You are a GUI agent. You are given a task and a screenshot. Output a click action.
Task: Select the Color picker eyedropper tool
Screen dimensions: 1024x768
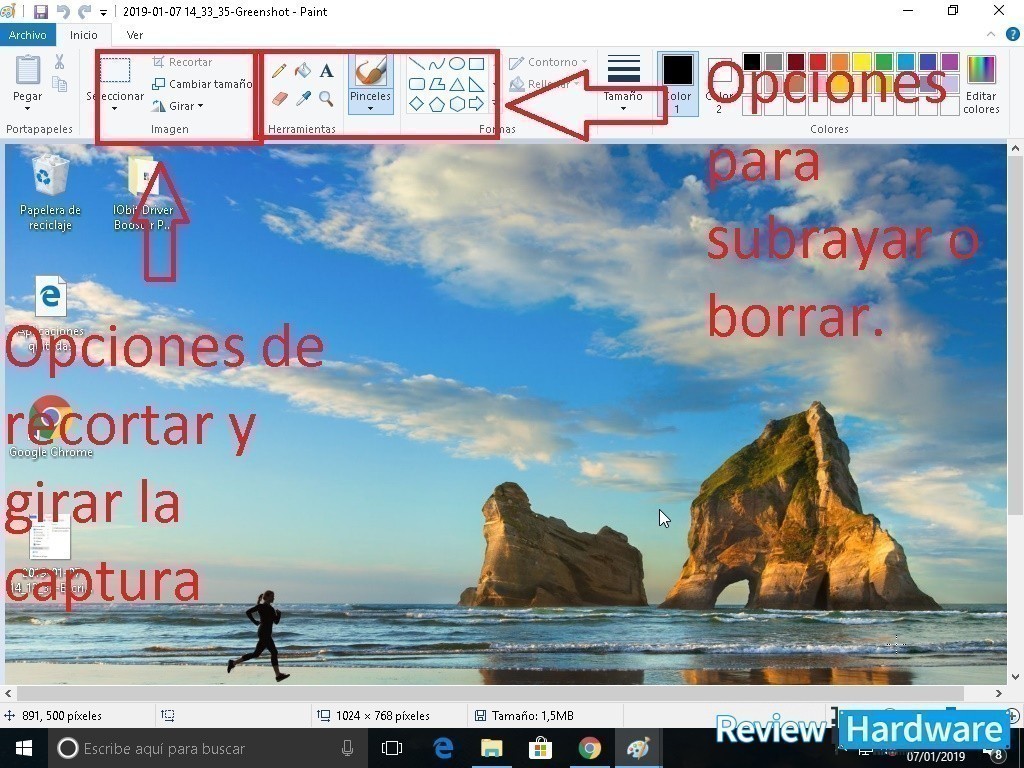coord(302,99)
